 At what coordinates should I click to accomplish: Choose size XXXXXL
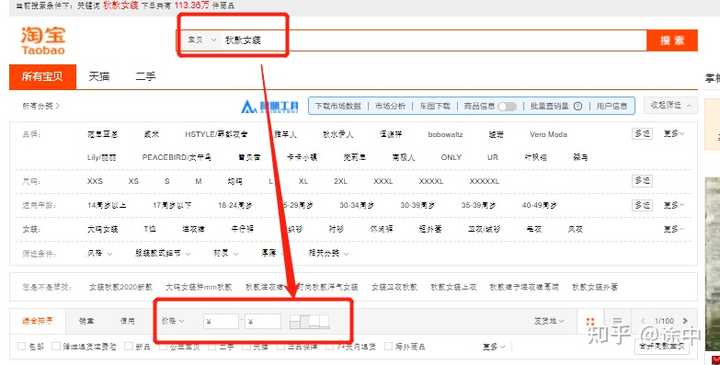484,181
